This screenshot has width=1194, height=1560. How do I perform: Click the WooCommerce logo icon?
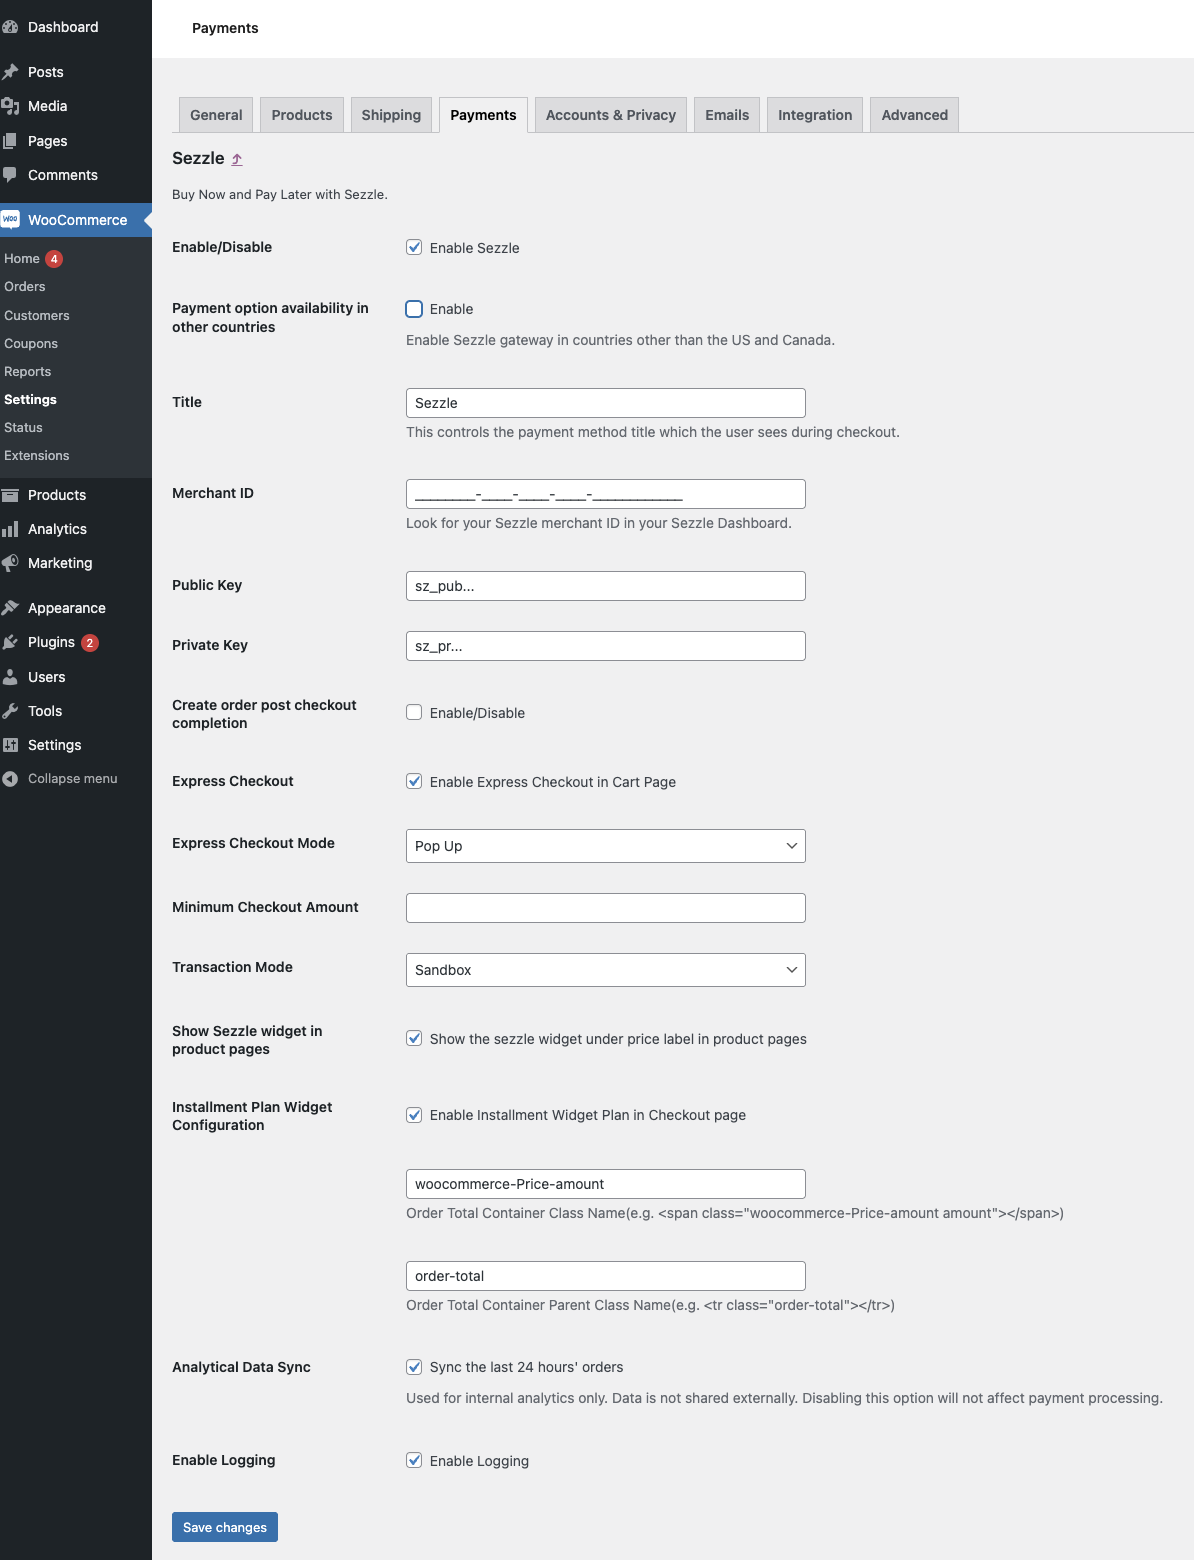[10, 219]
